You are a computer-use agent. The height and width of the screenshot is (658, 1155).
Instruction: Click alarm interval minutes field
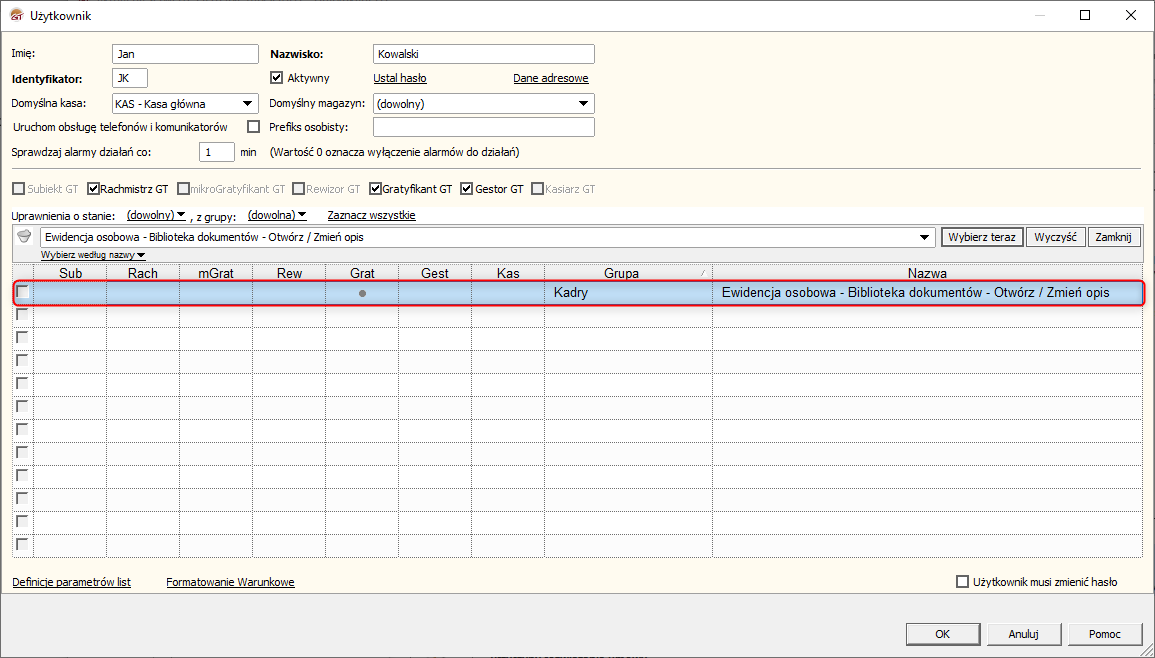coord(217,152)
